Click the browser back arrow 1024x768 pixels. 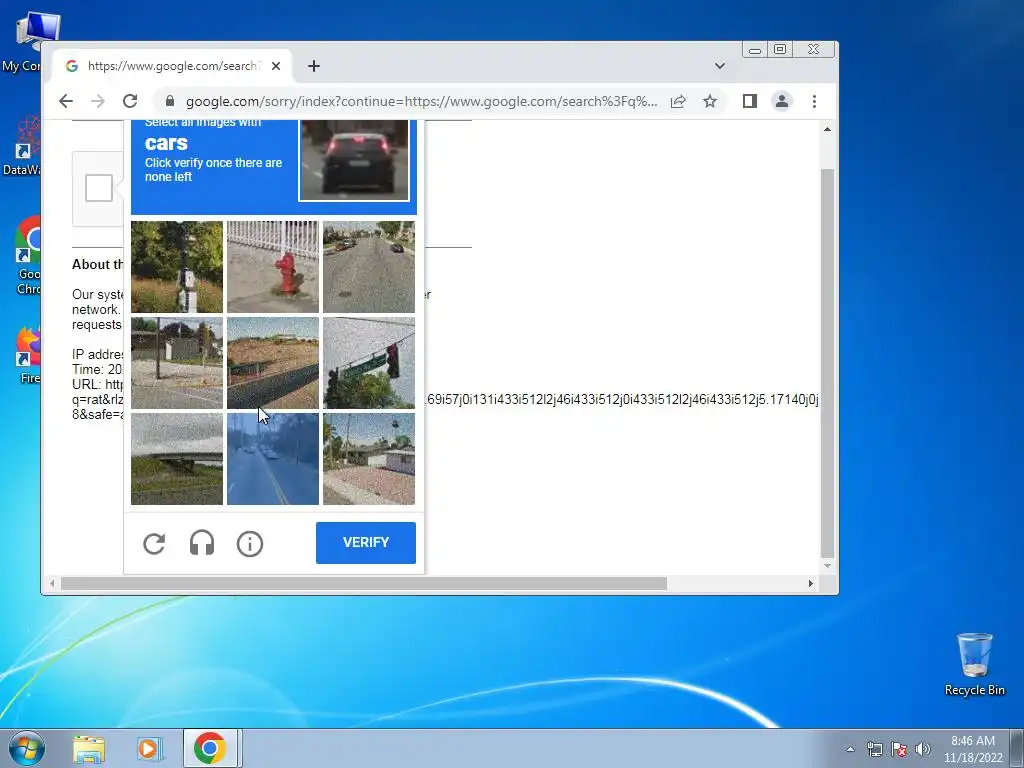[x=65, y=101]
